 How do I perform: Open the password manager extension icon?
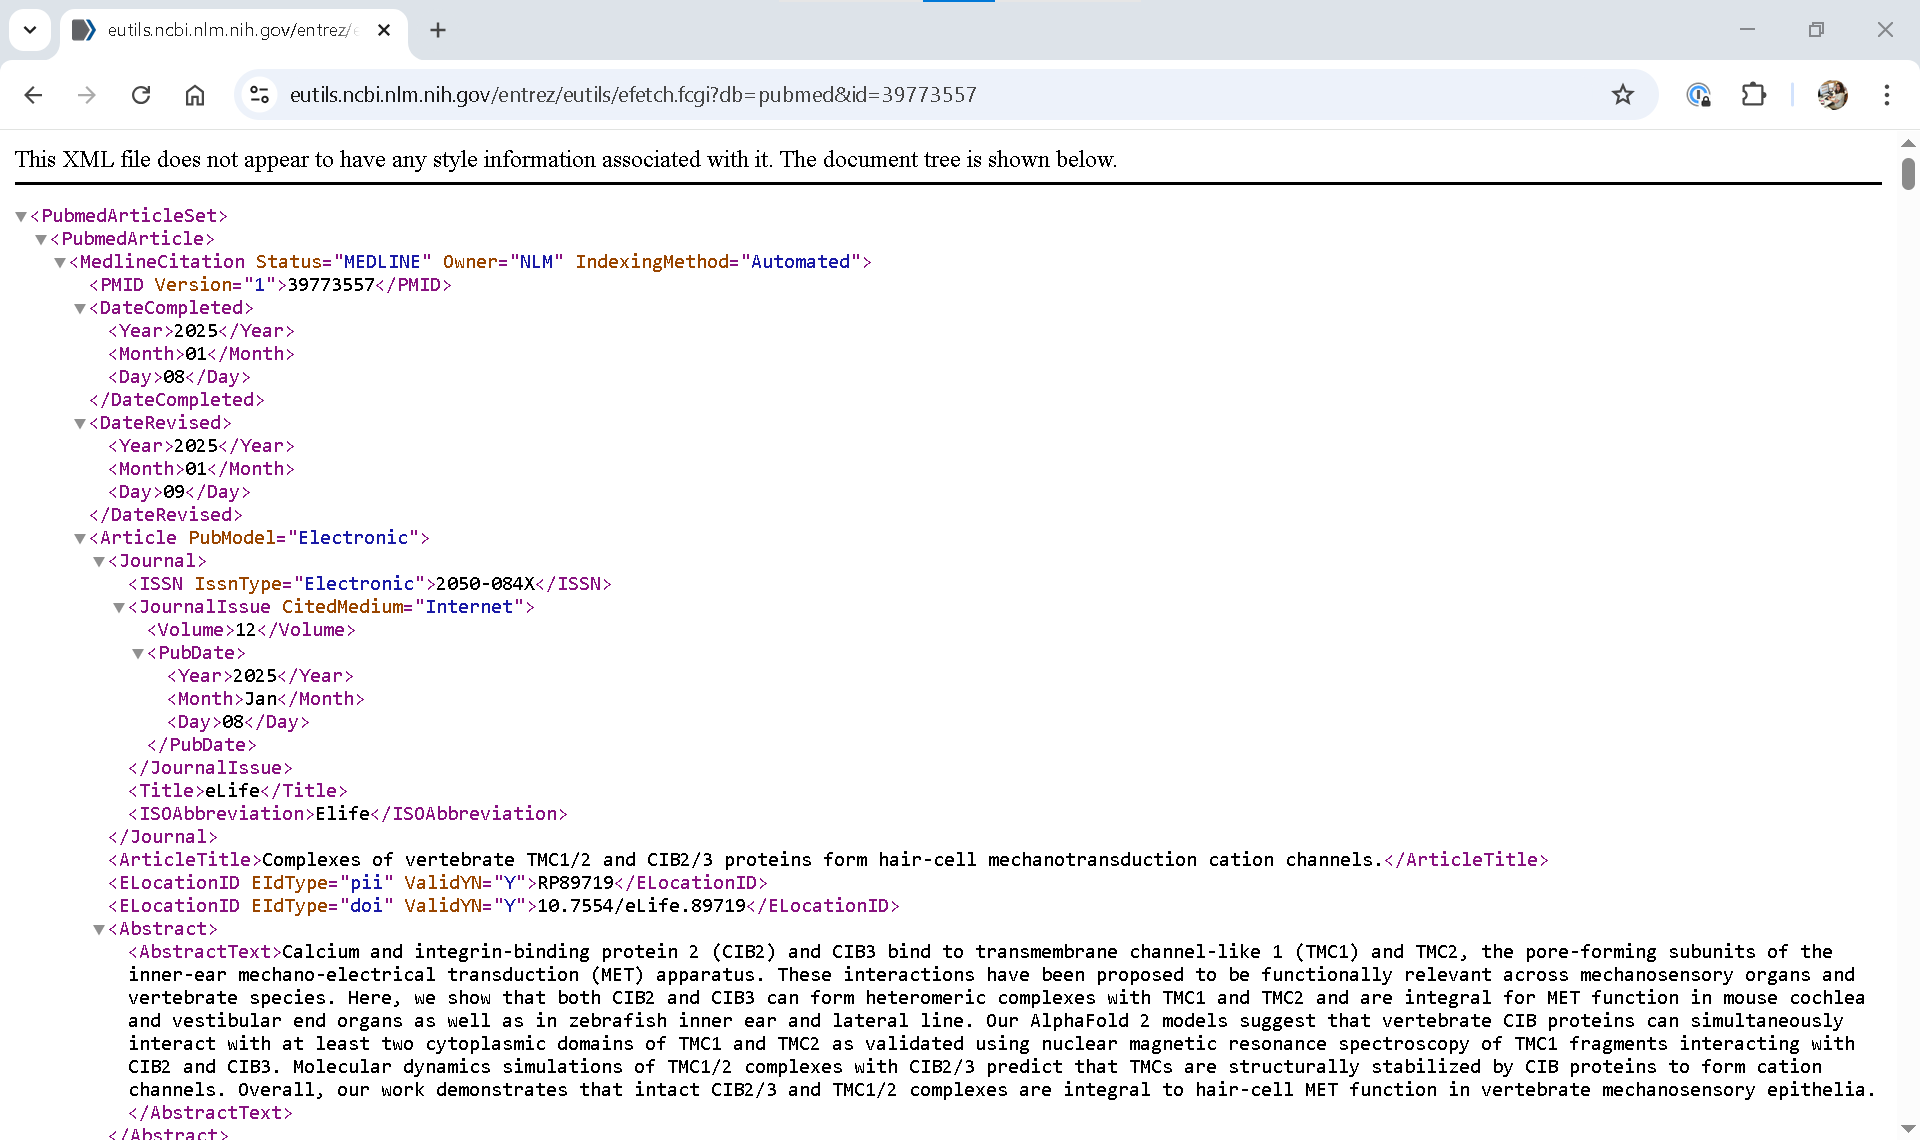point(1698,95)
